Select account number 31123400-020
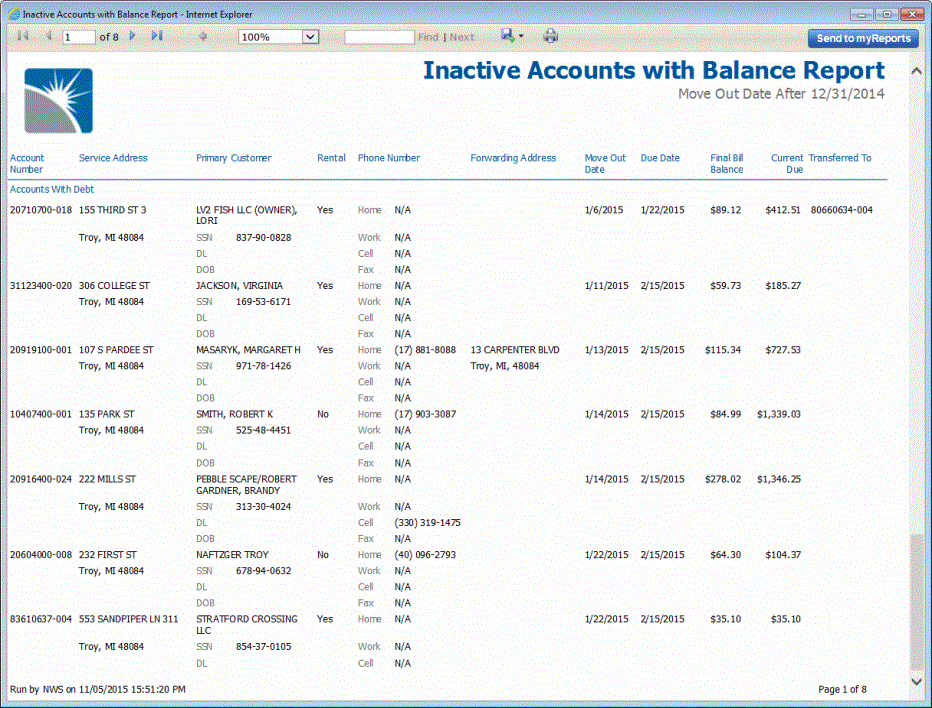This screenshot has width=932, height=708. click(40, 286)
